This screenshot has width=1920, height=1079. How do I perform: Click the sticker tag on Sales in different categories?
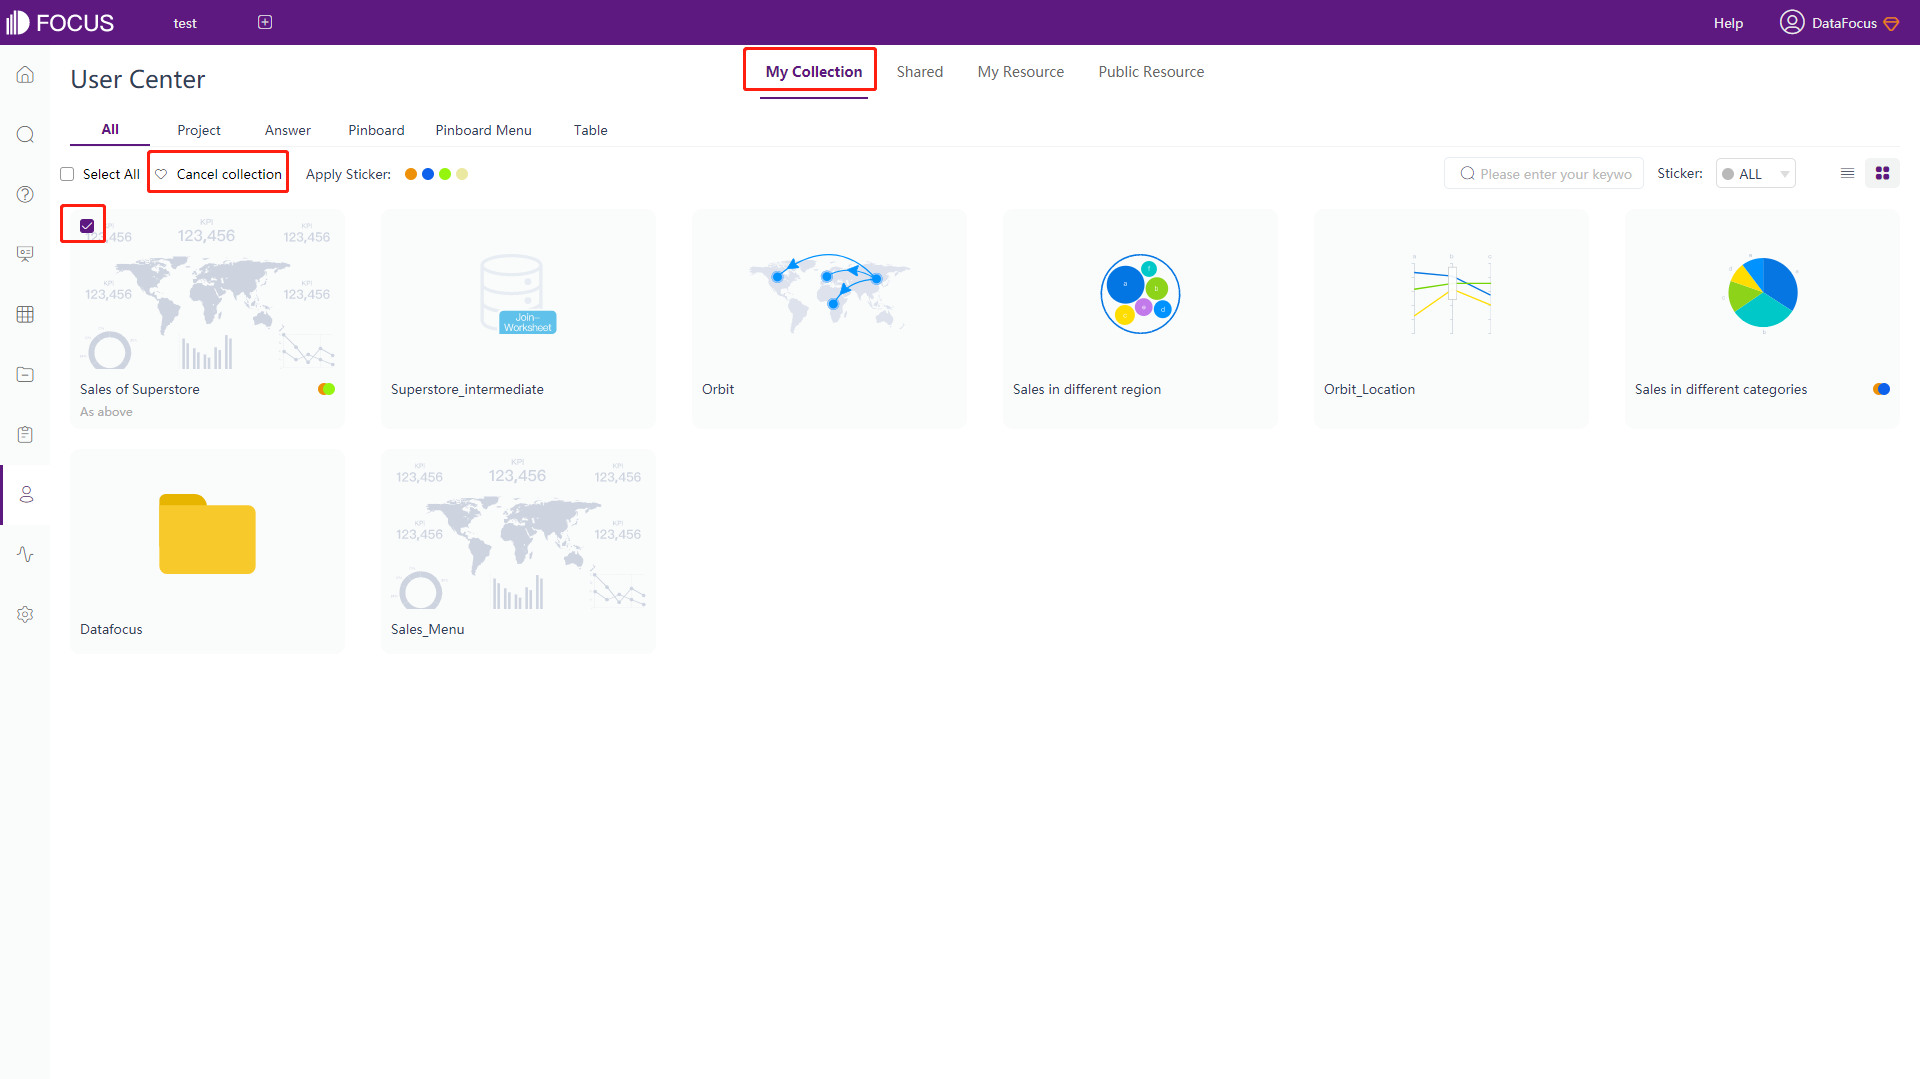pyautogui.click(x=1881, y=389)
